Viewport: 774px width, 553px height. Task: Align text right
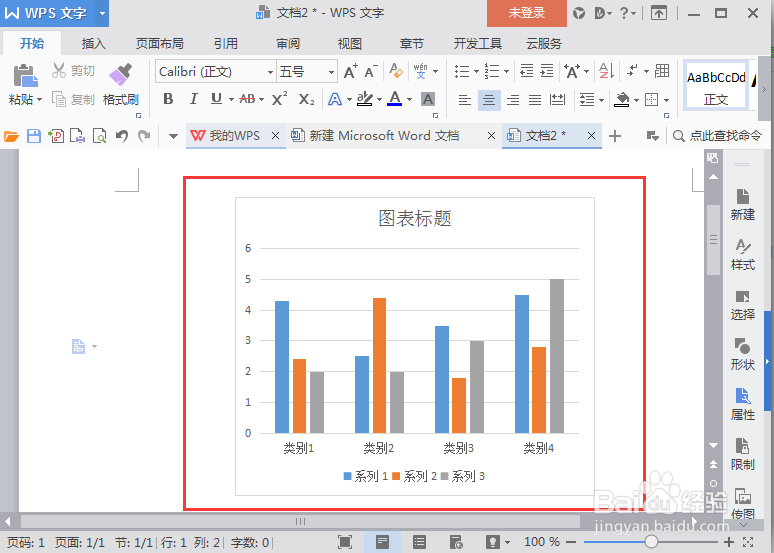[x=513, y=100]
